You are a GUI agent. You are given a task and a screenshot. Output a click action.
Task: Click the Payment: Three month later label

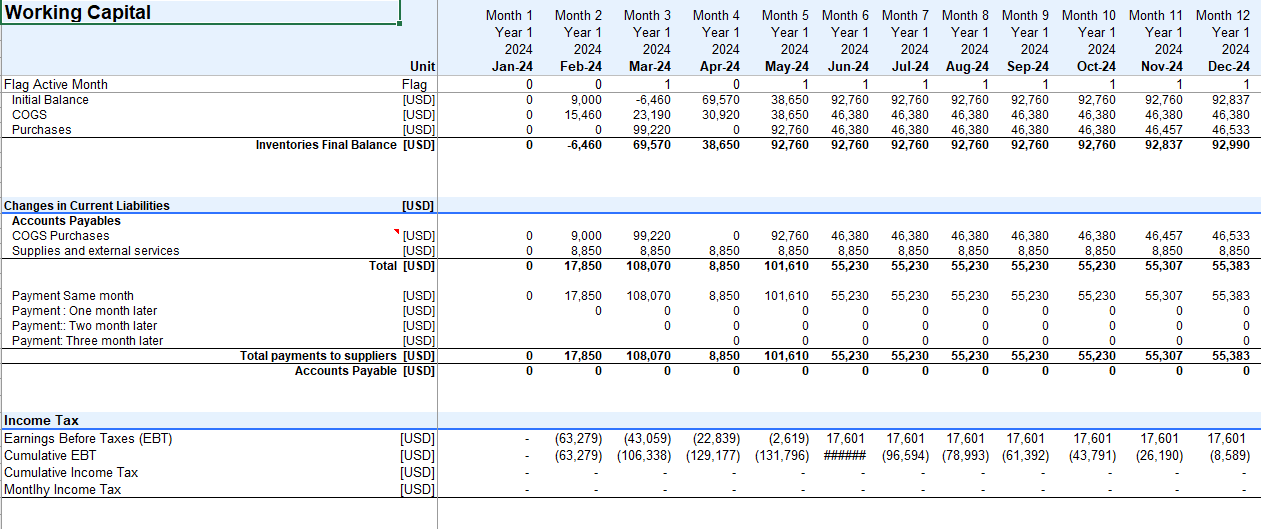tap(87, 341)
